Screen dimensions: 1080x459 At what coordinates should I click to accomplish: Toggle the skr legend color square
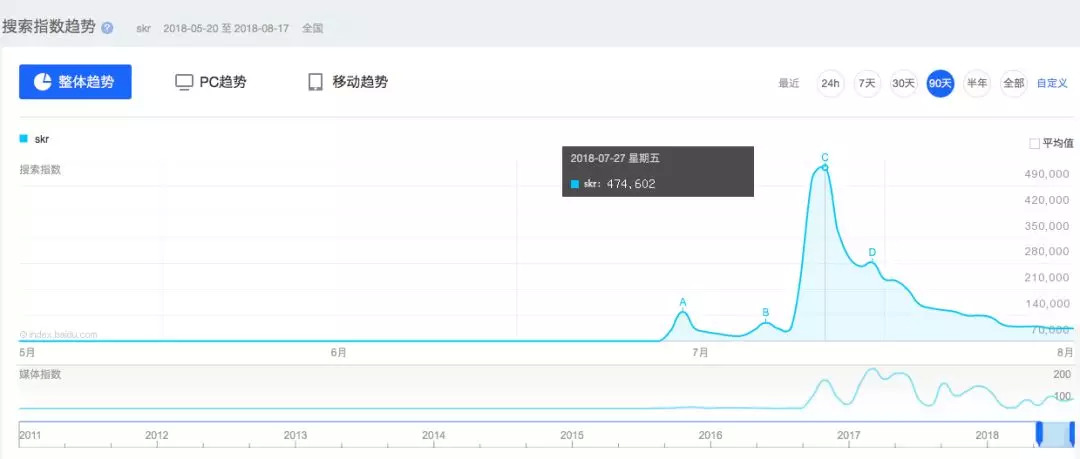pos(24,139)
